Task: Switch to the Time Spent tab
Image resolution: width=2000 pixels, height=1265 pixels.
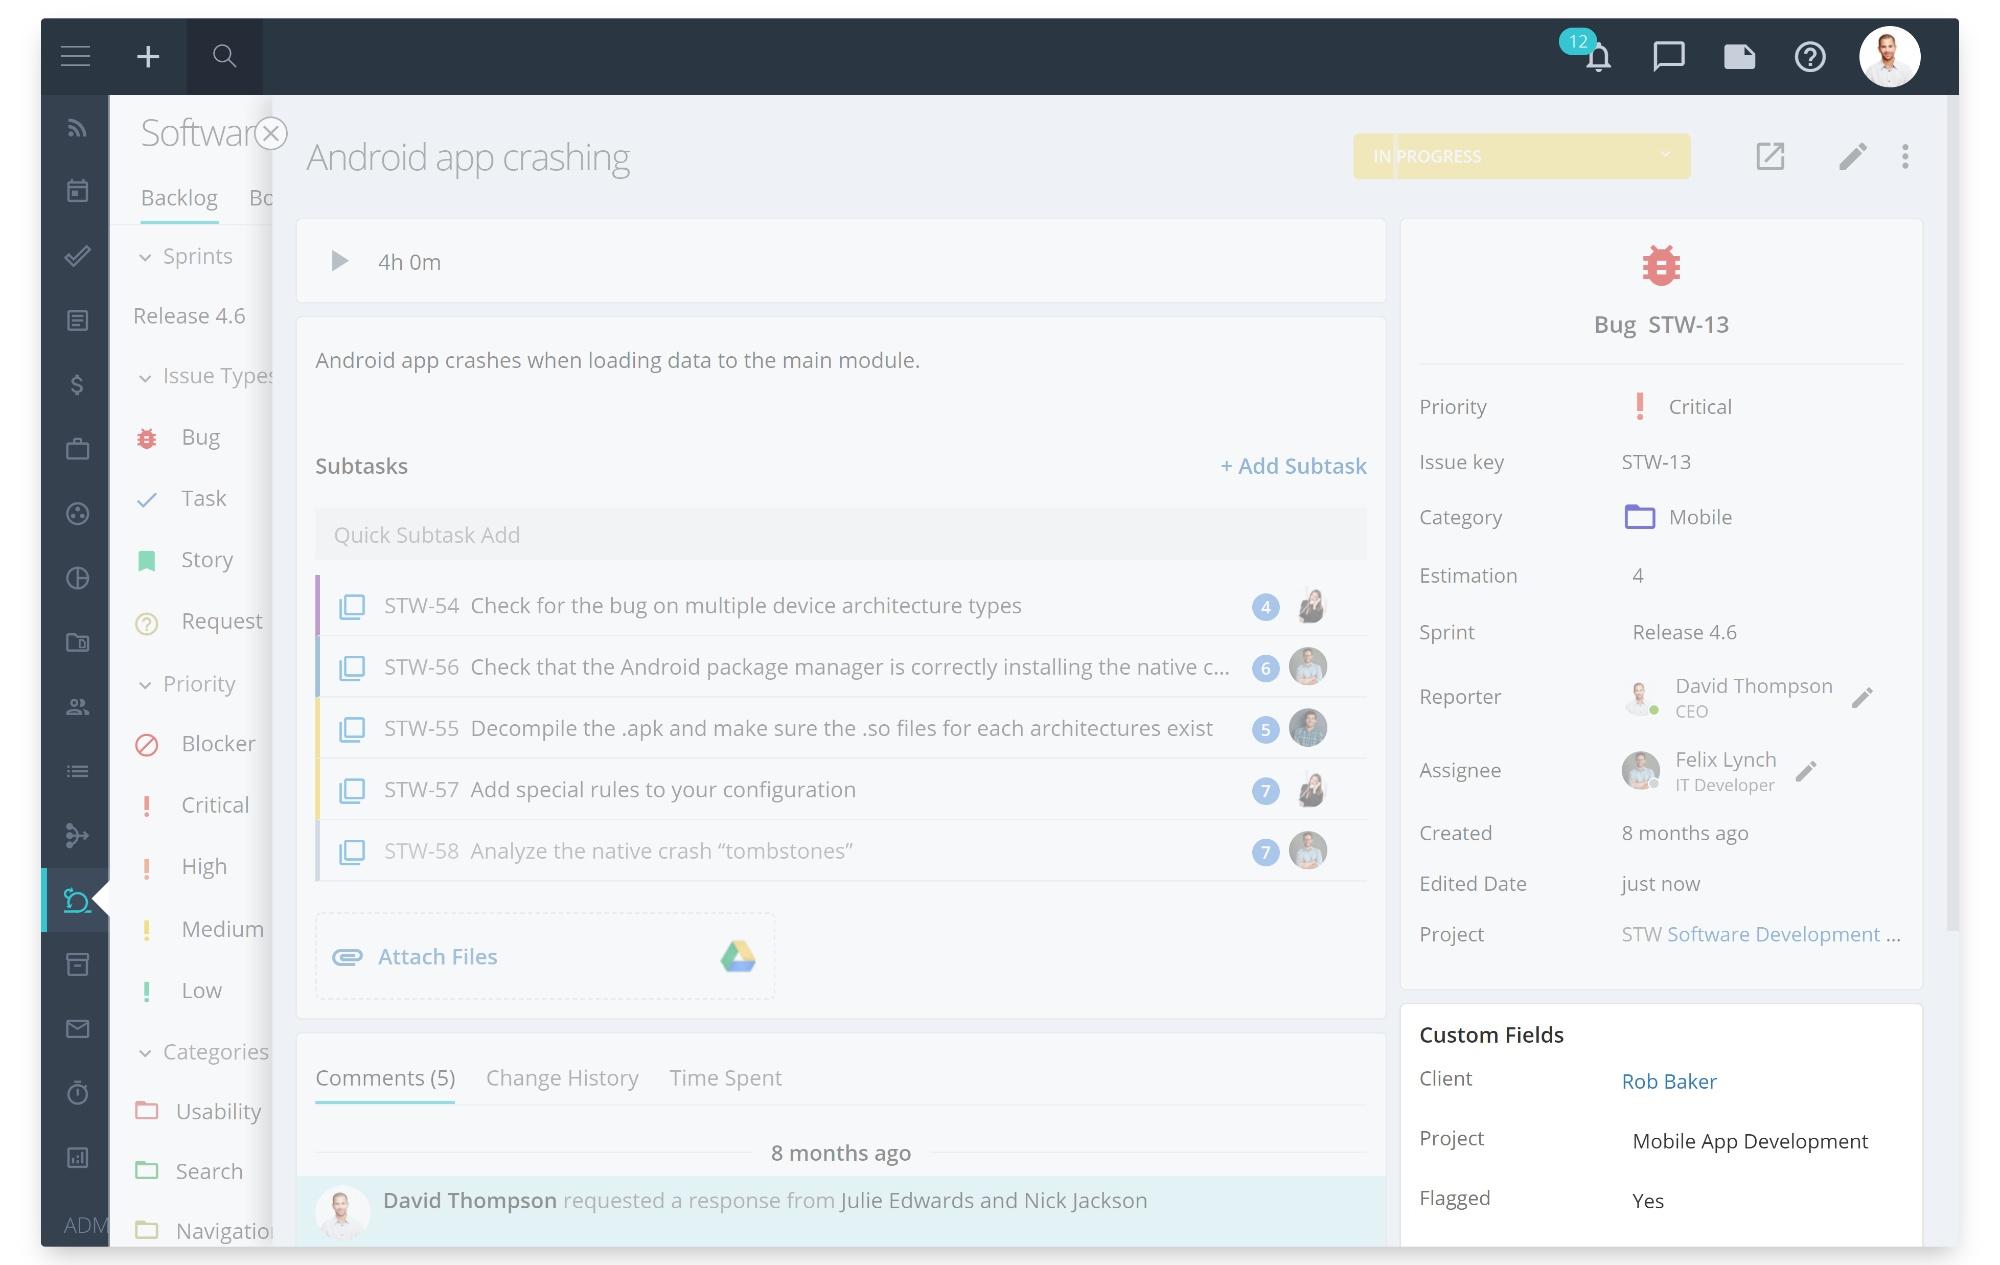Action: (725, 1078)
